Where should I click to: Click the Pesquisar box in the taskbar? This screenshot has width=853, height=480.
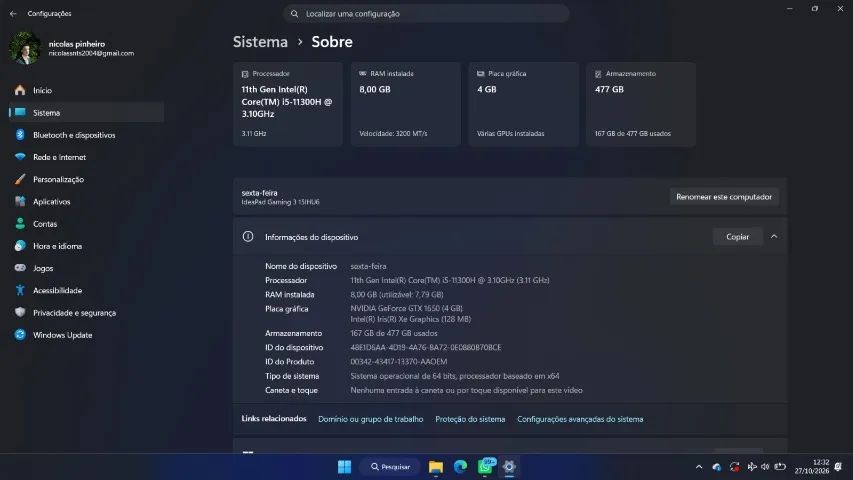tap(391, 467)
